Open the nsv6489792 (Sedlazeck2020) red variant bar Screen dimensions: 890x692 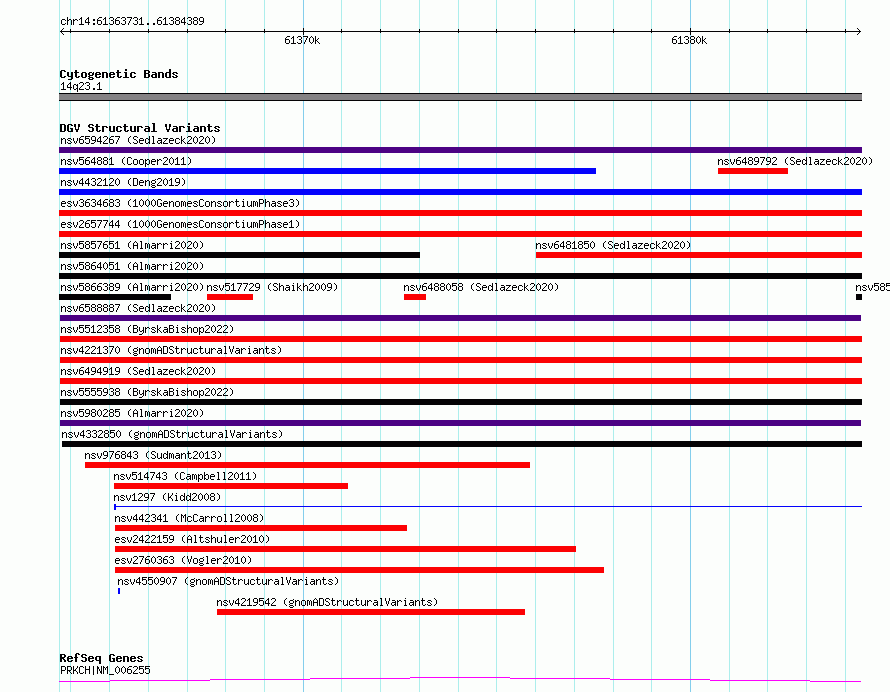753,171
